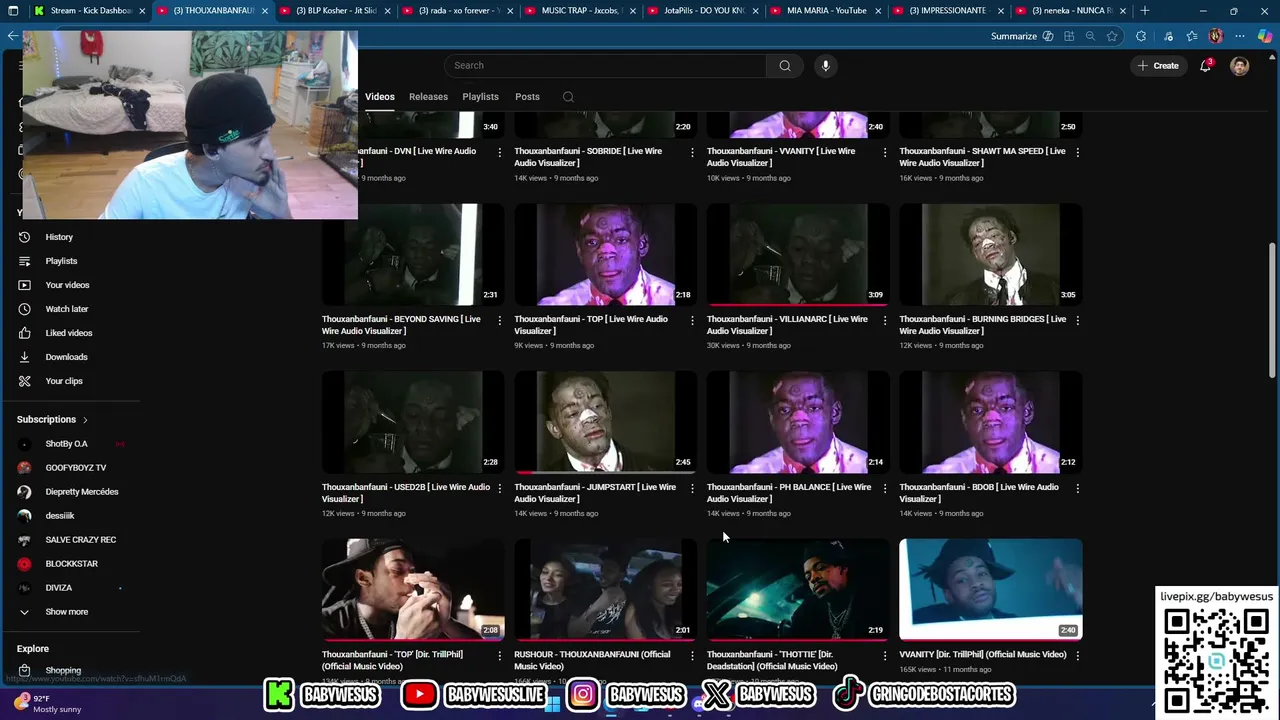Open a new browser tab
The image size is (1280, 720).
1145,11
